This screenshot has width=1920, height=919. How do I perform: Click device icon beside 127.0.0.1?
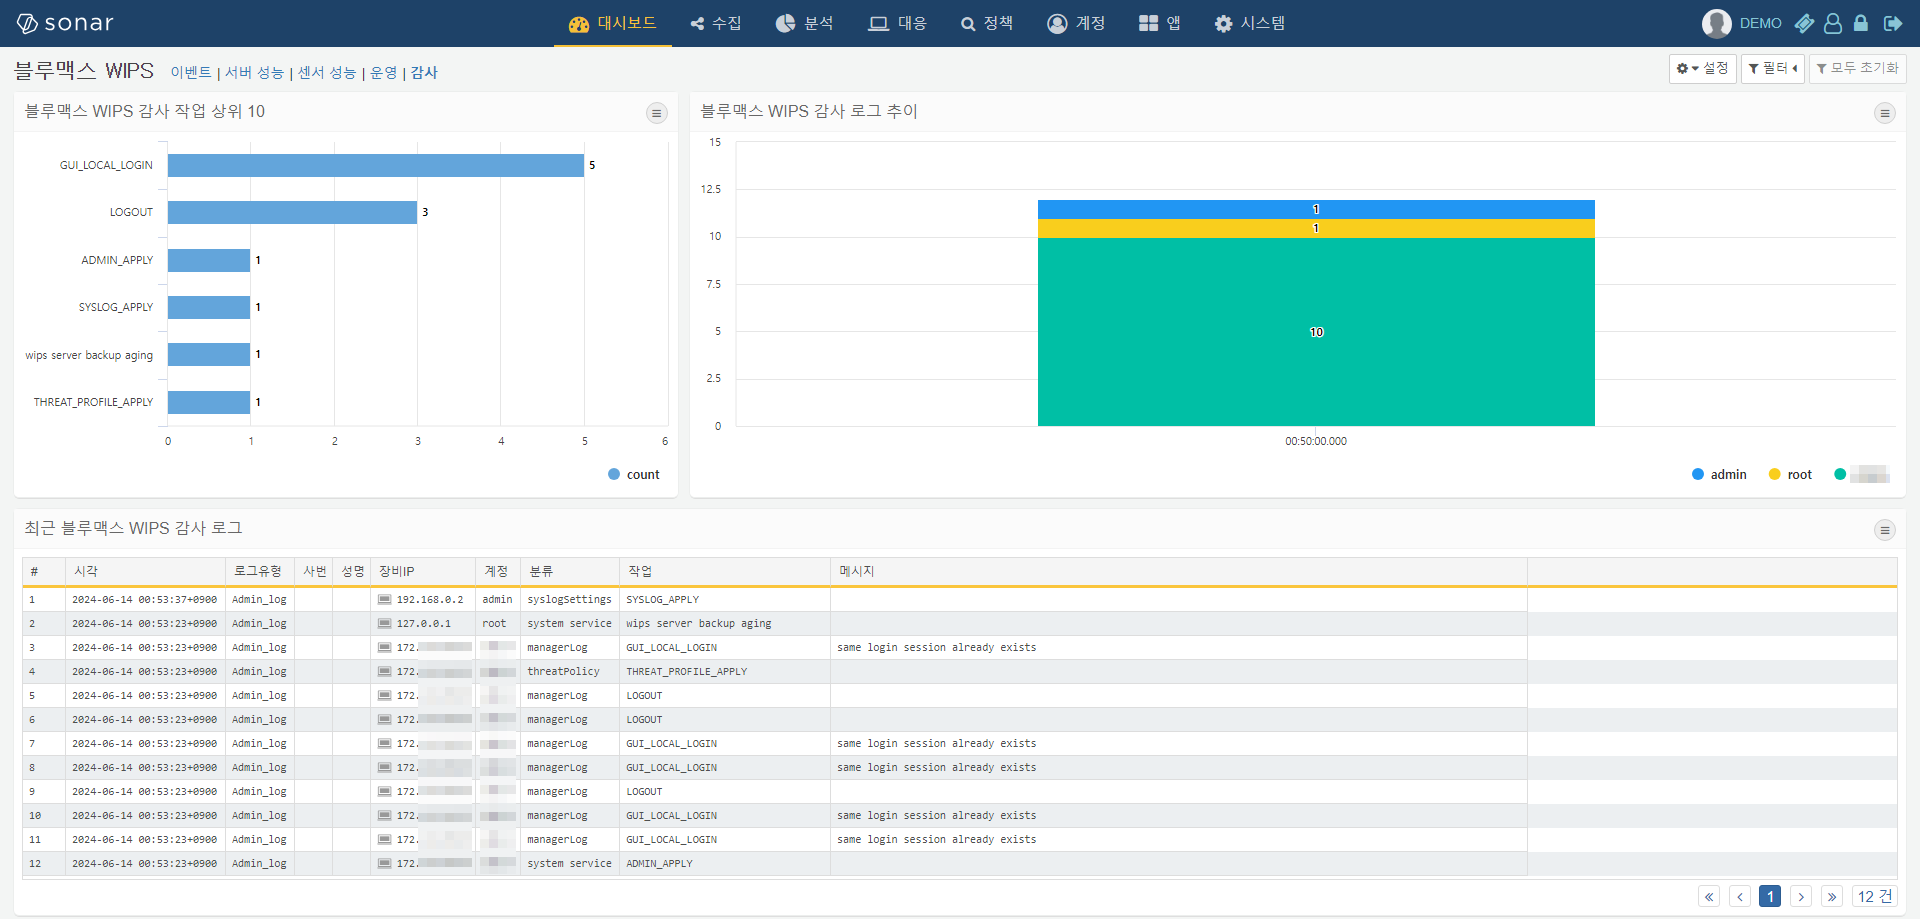(x=384, y=624)
